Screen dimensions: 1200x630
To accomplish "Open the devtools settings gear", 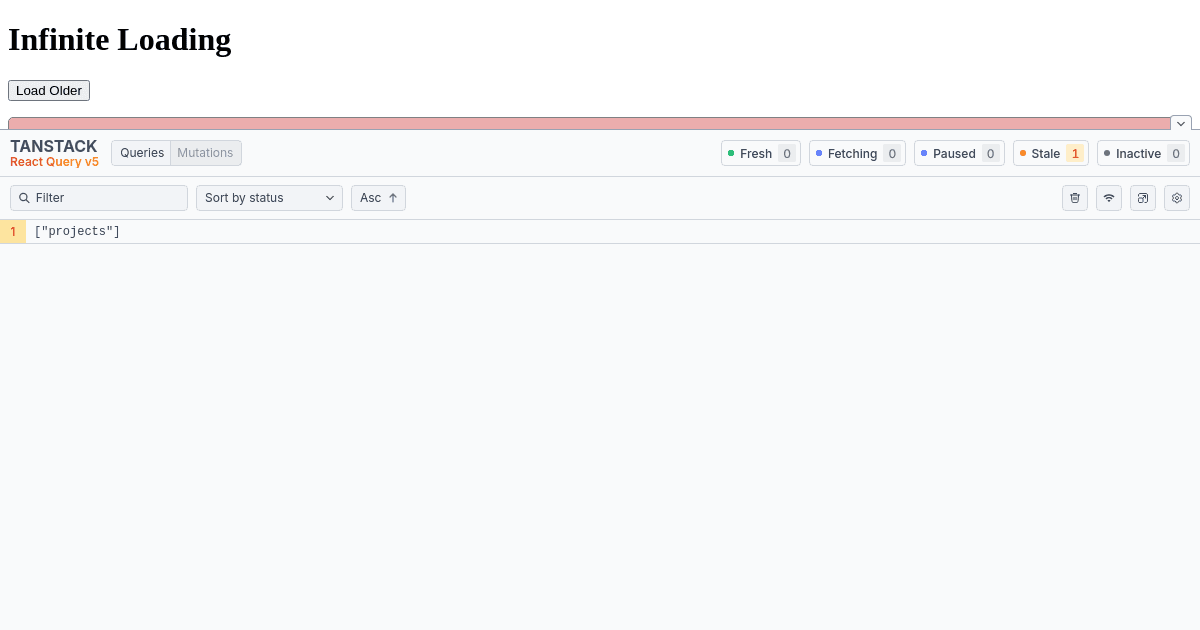I will coord(1177,197).
